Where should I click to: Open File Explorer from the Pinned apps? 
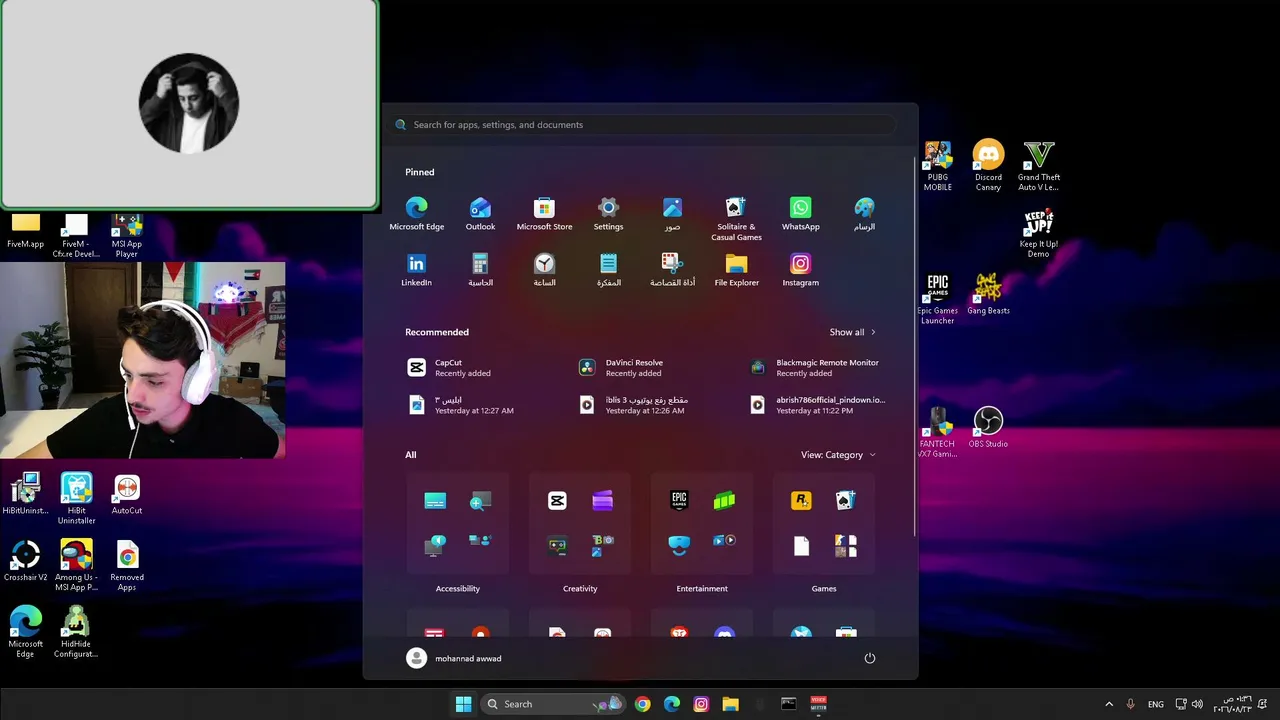click(x=736, y=270)
